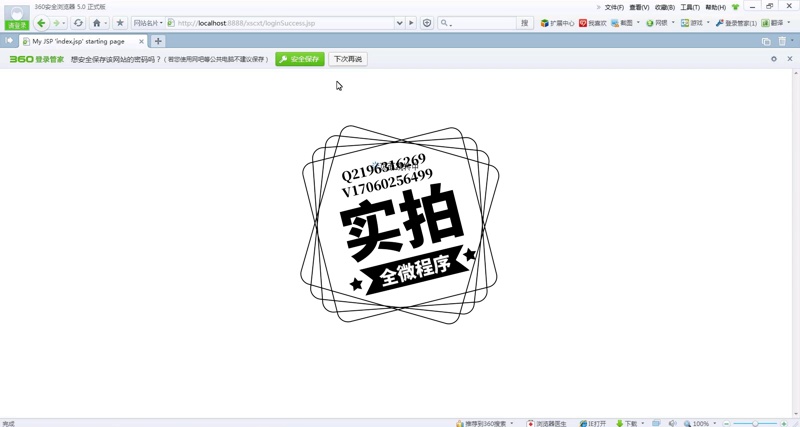This screenshot has width=800, height=427.
Task: Adjust the page zoom slider
Action: pyautogui.click(x=755, y=423)
